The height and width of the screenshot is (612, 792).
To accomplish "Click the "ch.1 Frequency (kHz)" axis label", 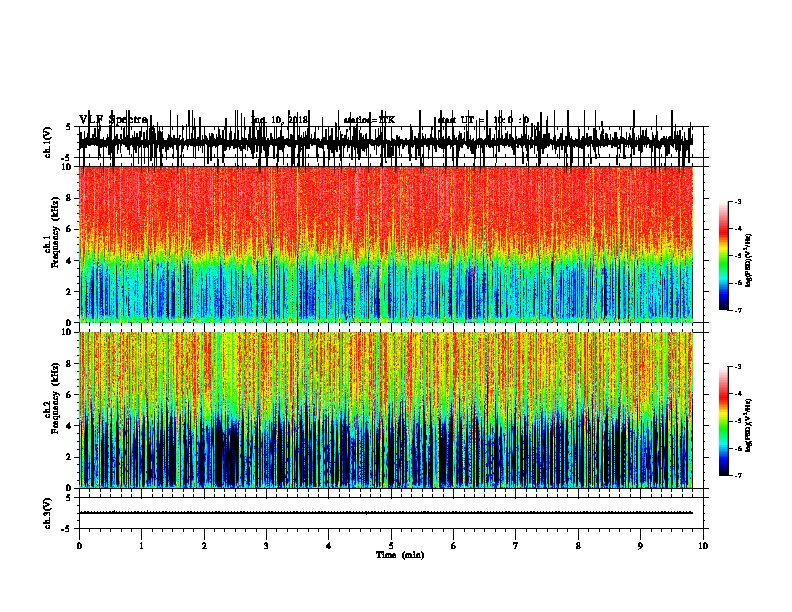I will (52, 232).
